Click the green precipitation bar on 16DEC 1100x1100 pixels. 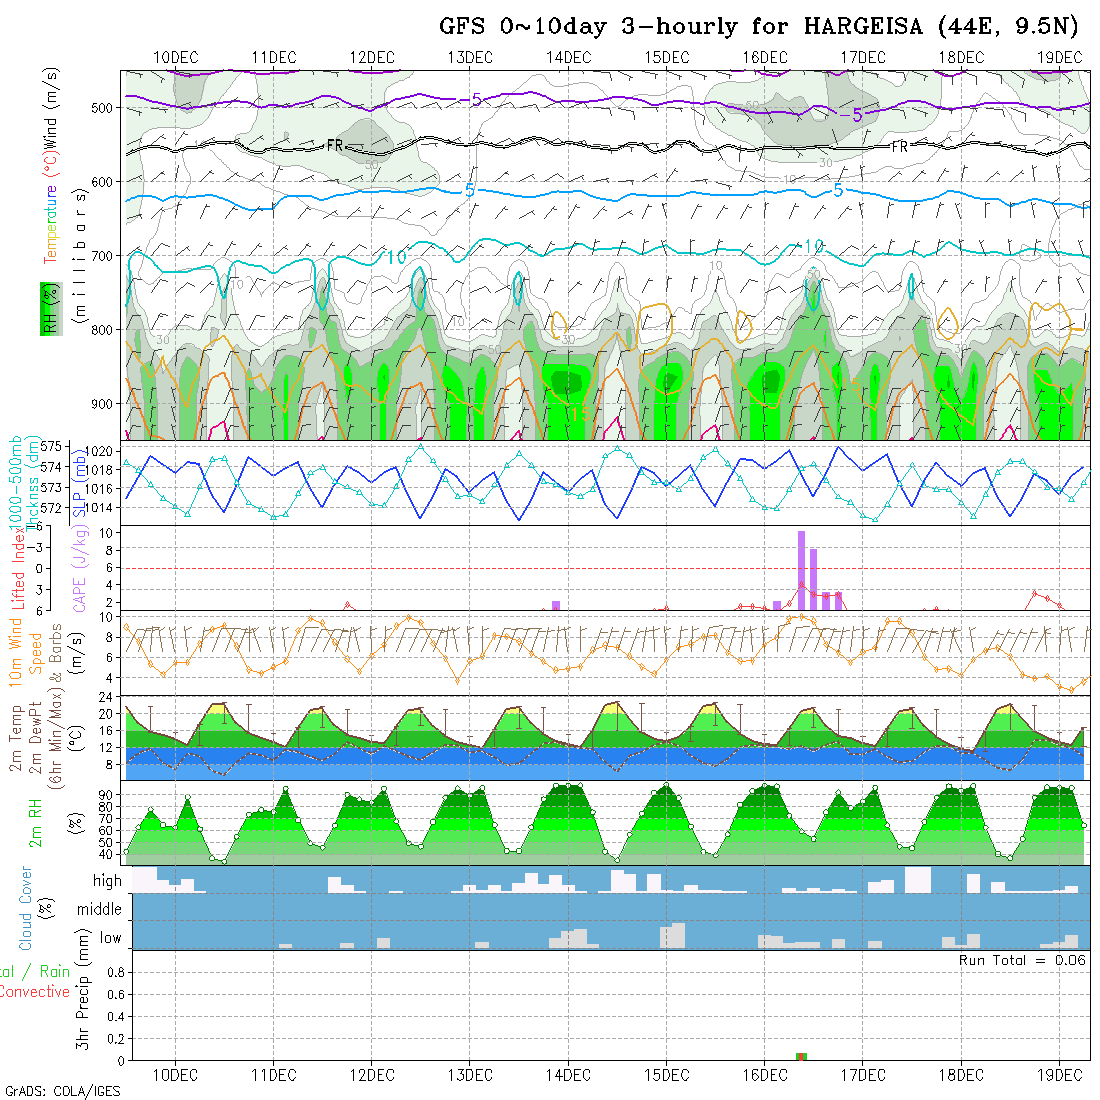pos(800,1056)
